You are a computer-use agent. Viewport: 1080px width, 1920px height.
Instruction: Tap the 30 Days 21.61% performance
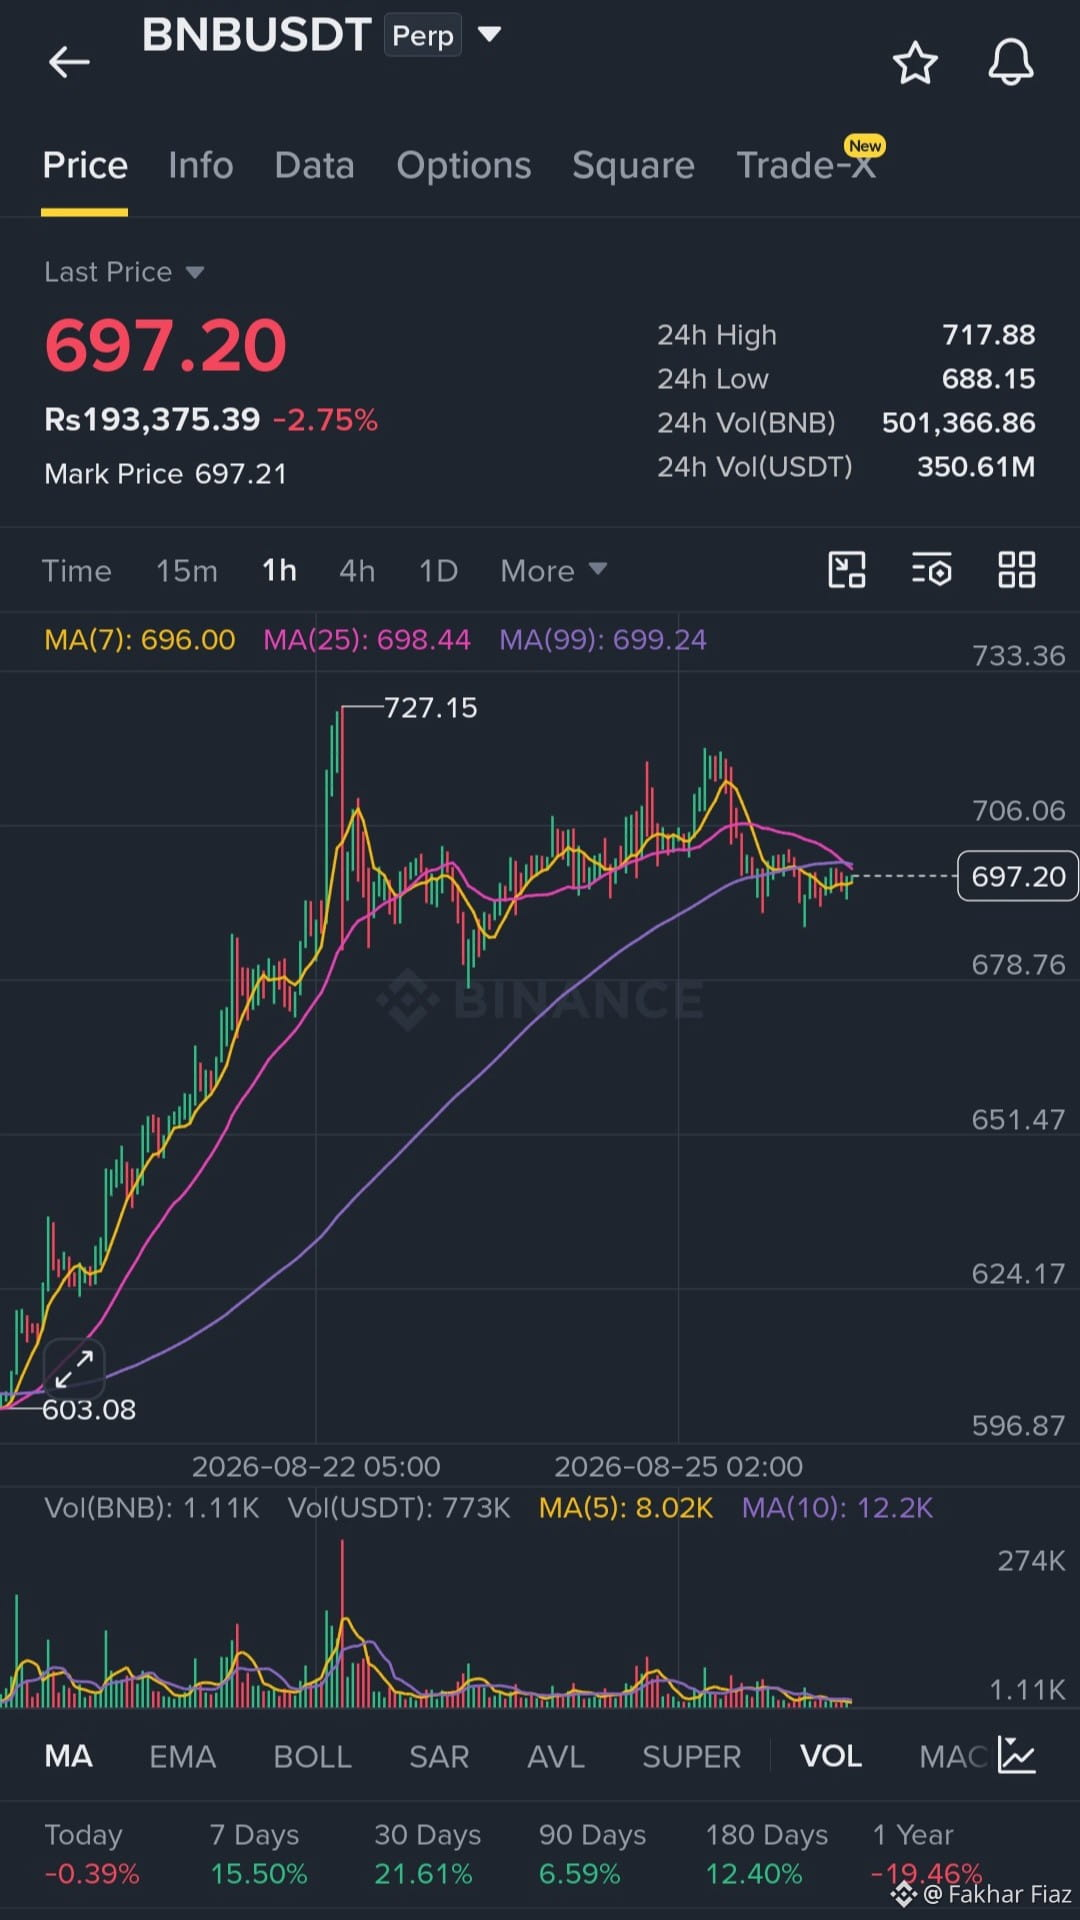(x=427, y=1854)
